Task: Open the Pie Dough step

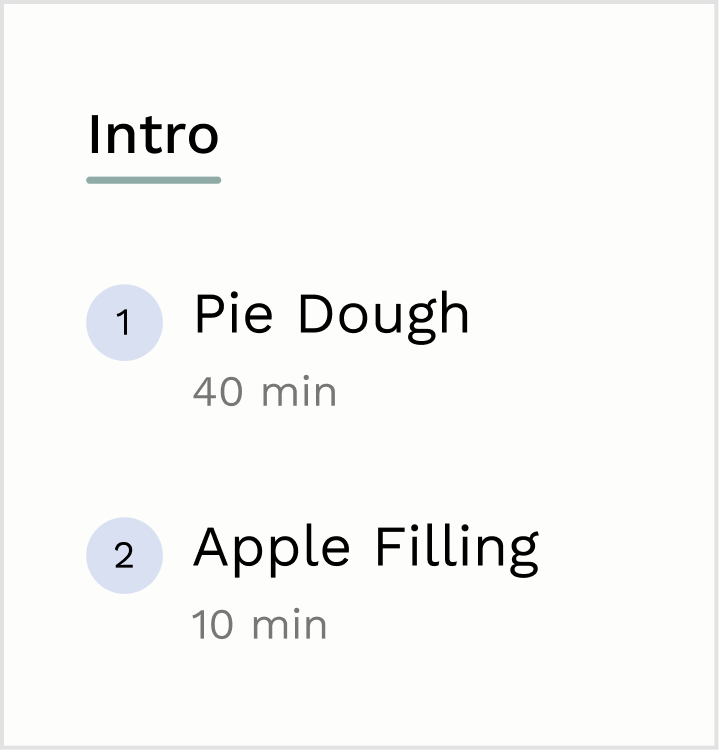Action: tap(332, 317)
